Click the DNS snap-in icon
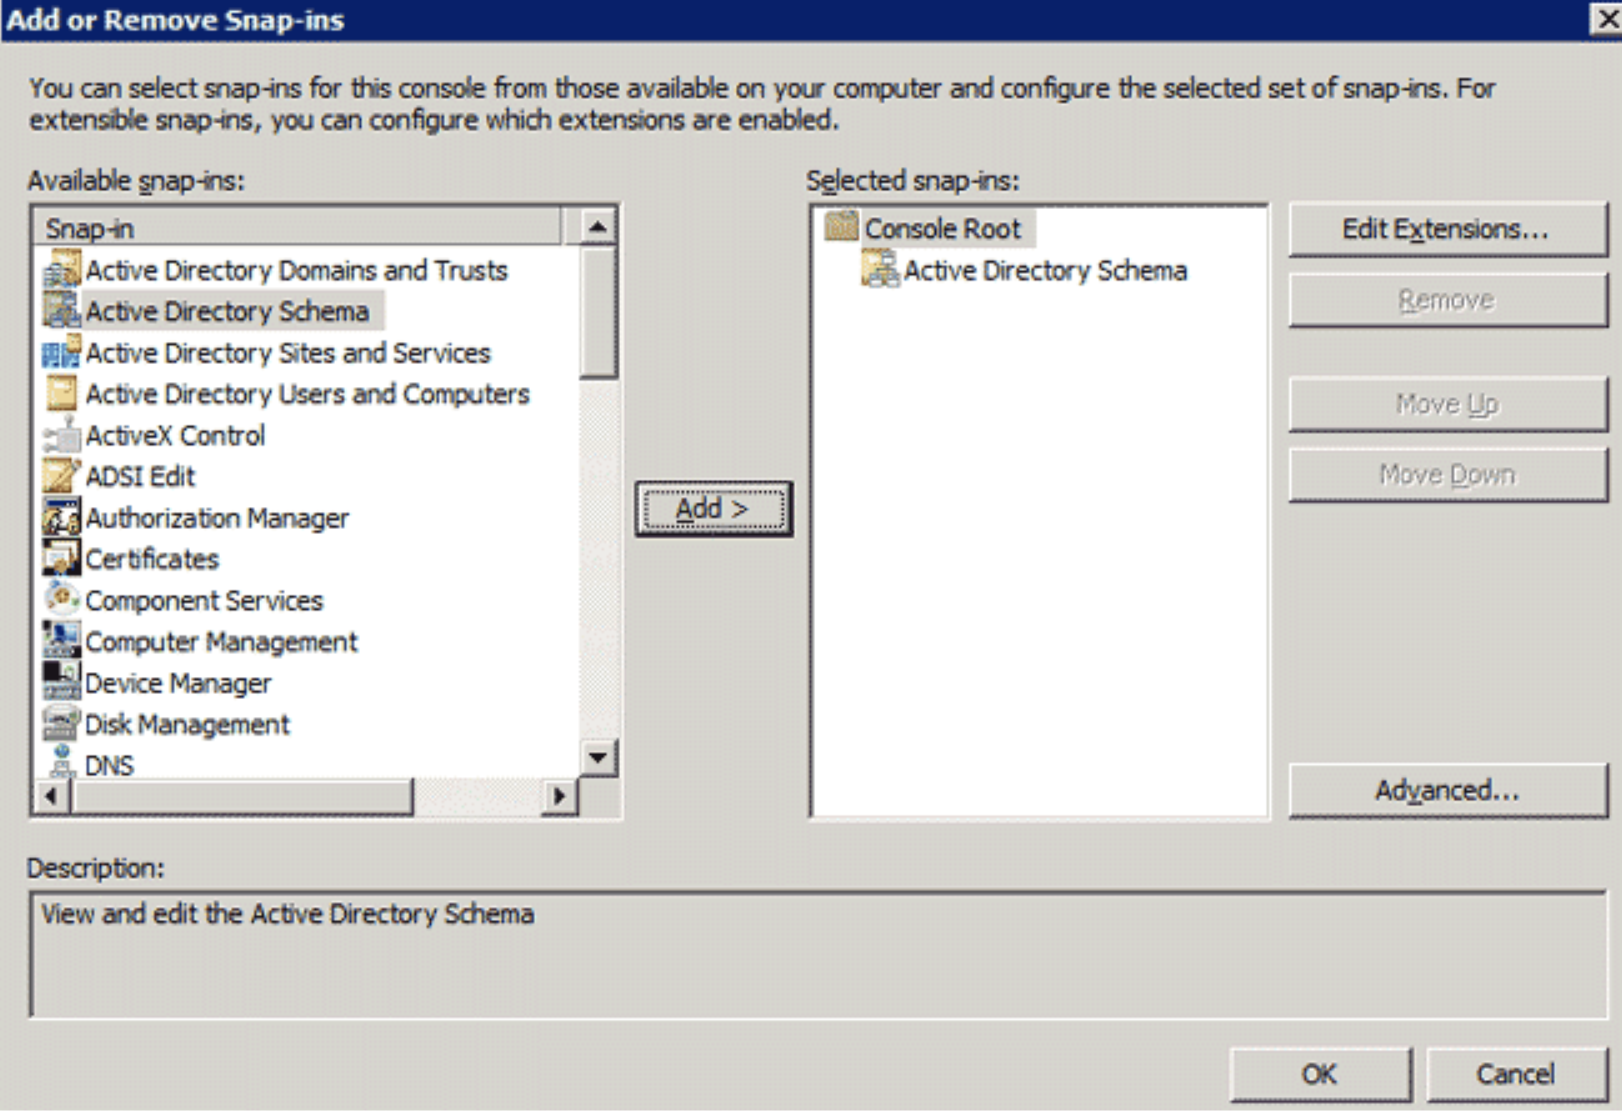The width and height of the screenshot is (1622, 1119). coord(62,763)
